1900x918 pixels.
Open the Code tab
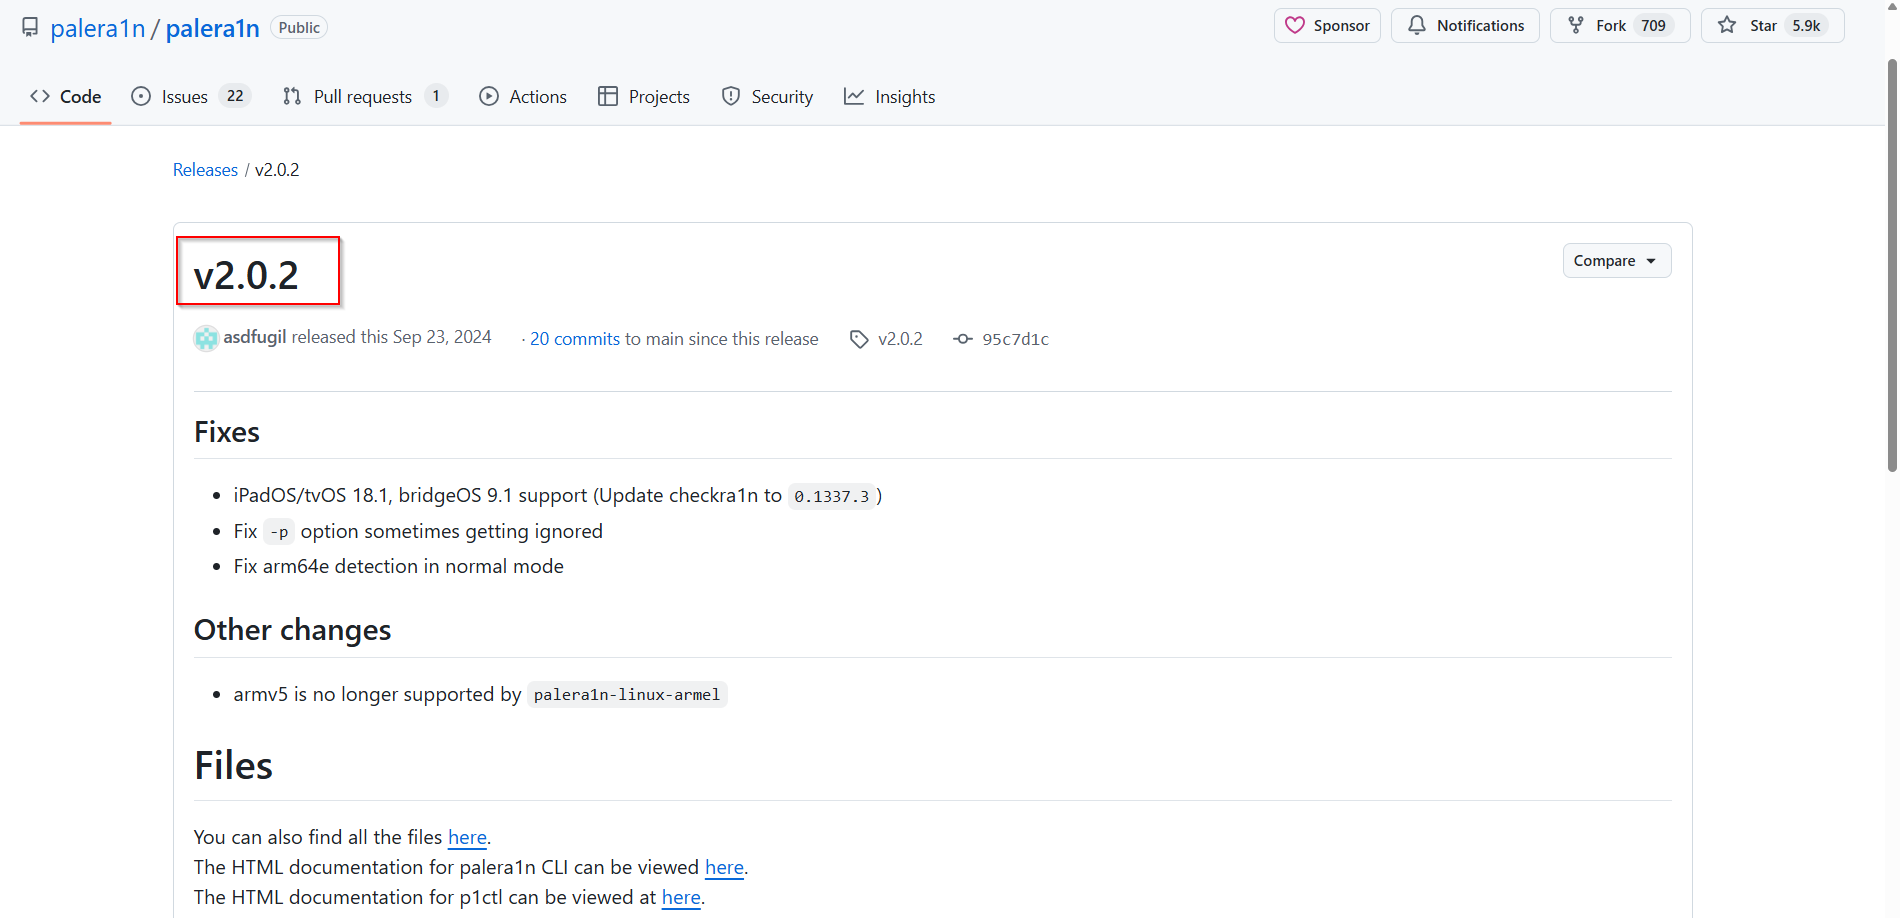tap(66, 97)
